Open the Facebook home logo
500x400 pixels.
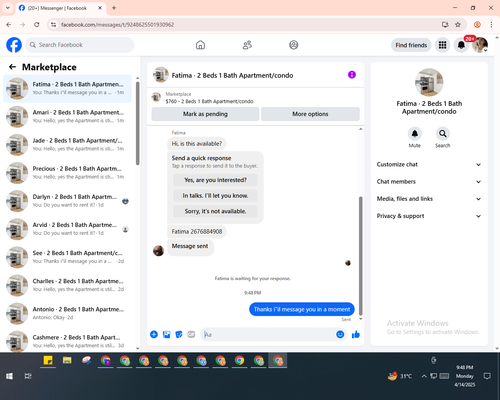click(x=14, y=45)
